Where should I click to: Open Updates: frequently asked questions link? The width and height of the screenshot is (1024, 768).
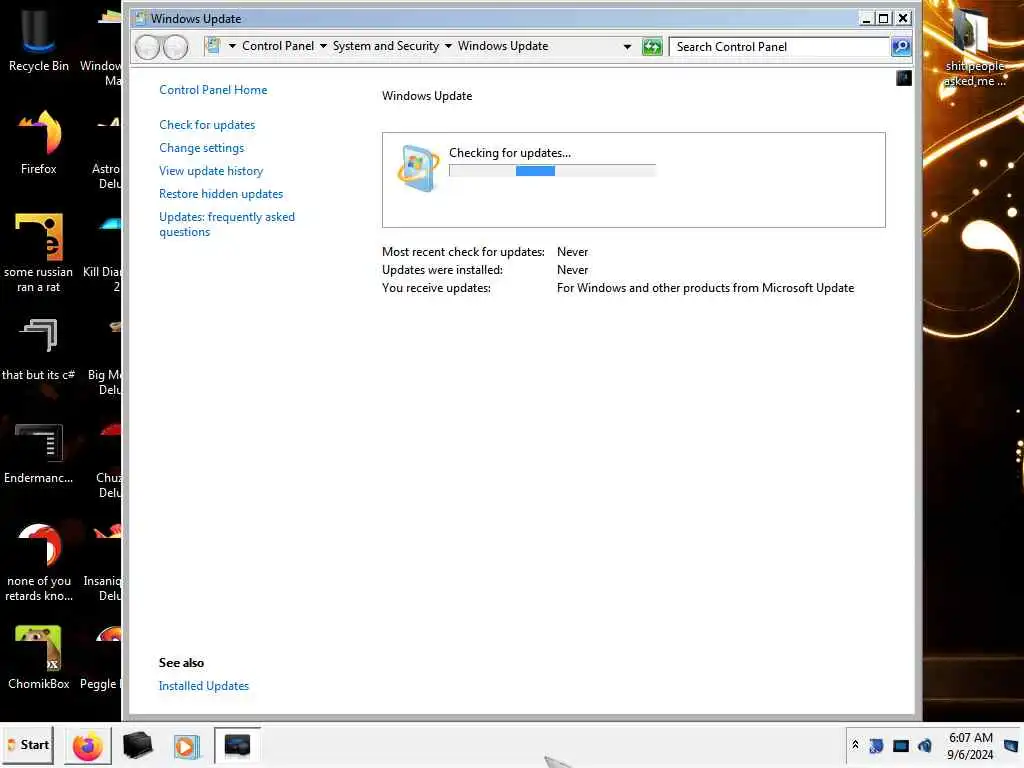pyautogui.click(x=227, y=224)
